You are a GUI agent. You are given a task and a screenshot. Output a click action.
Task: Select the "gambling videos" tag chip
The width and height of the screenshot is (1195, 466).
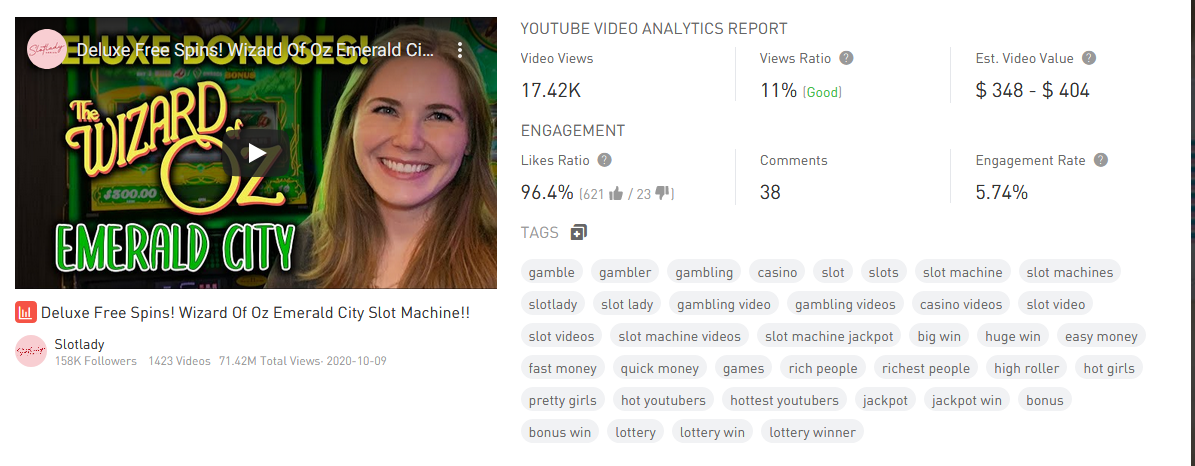845,304
